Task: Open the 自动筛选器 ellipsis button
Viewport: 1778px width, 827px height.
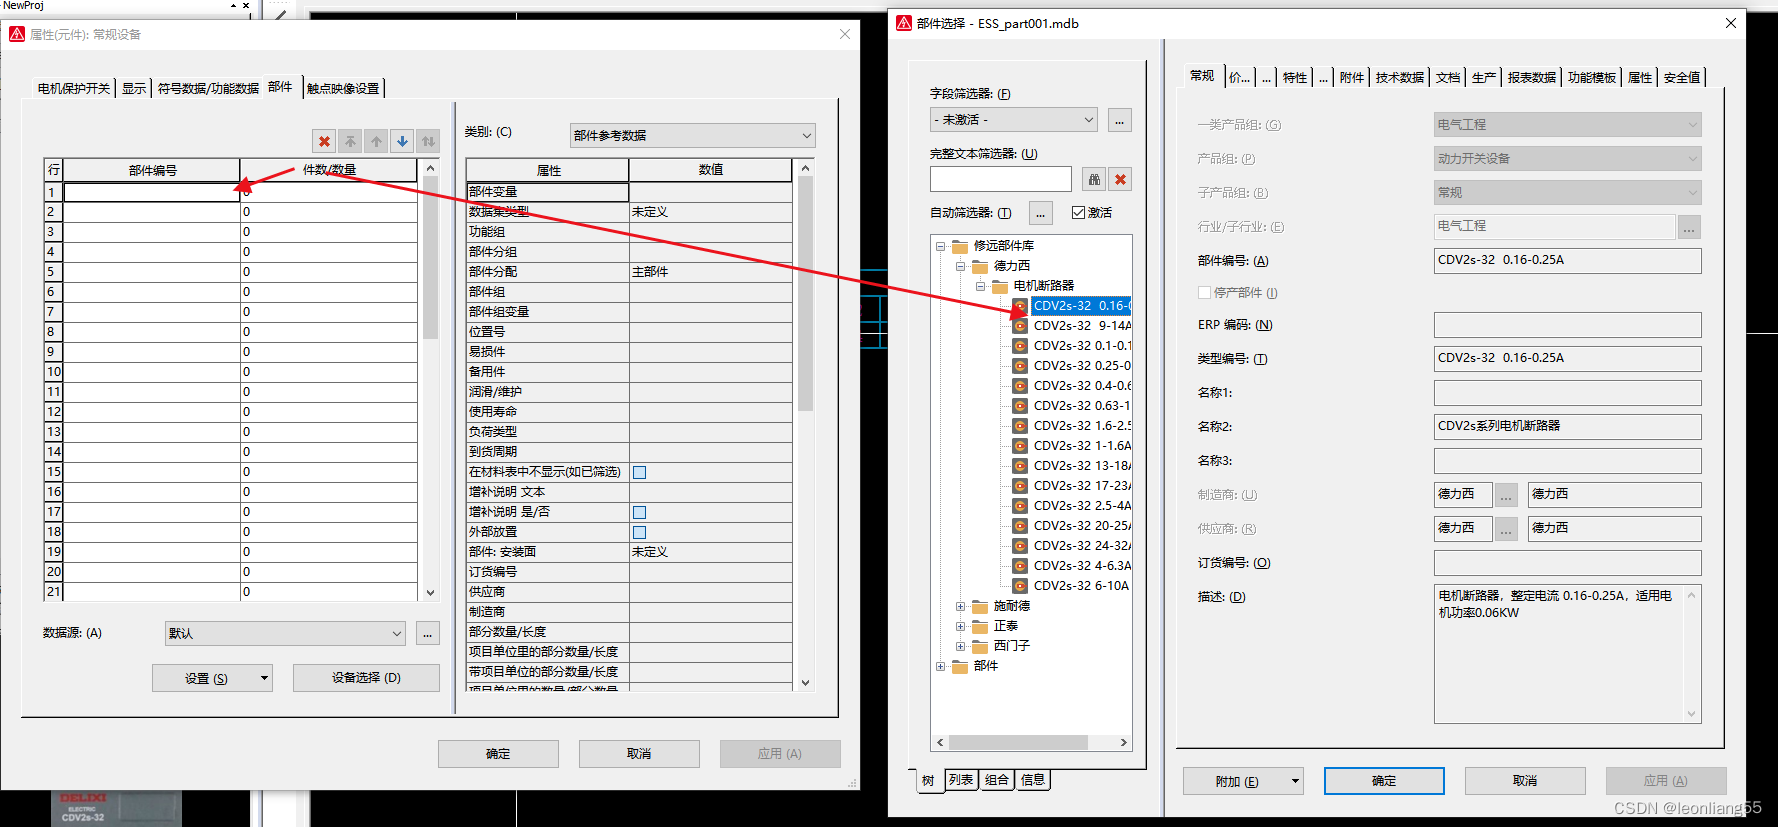Action: pyautogui.click(x=1041, y=213)
